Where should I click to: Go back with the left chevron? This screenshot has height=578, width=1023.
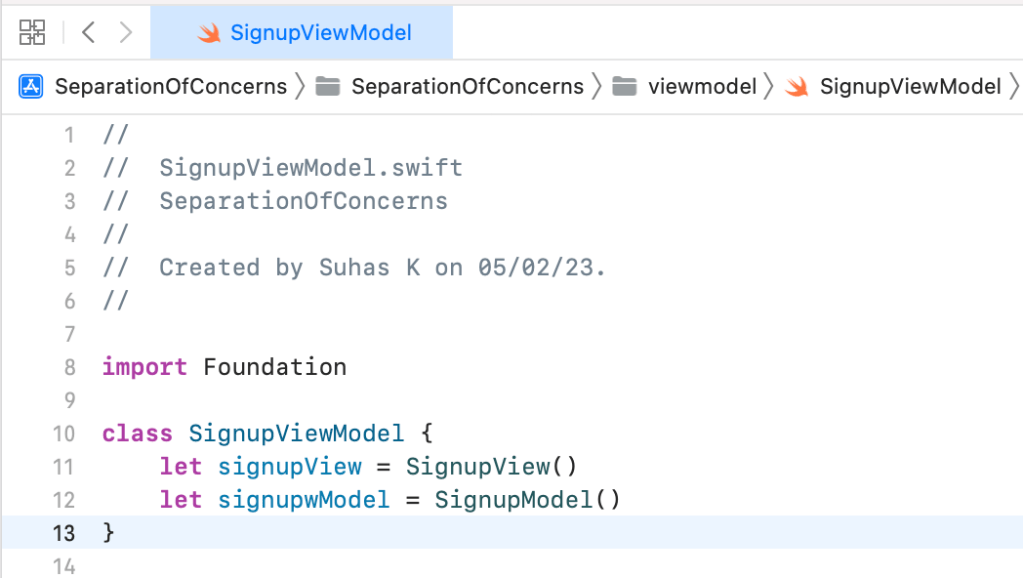88,33
